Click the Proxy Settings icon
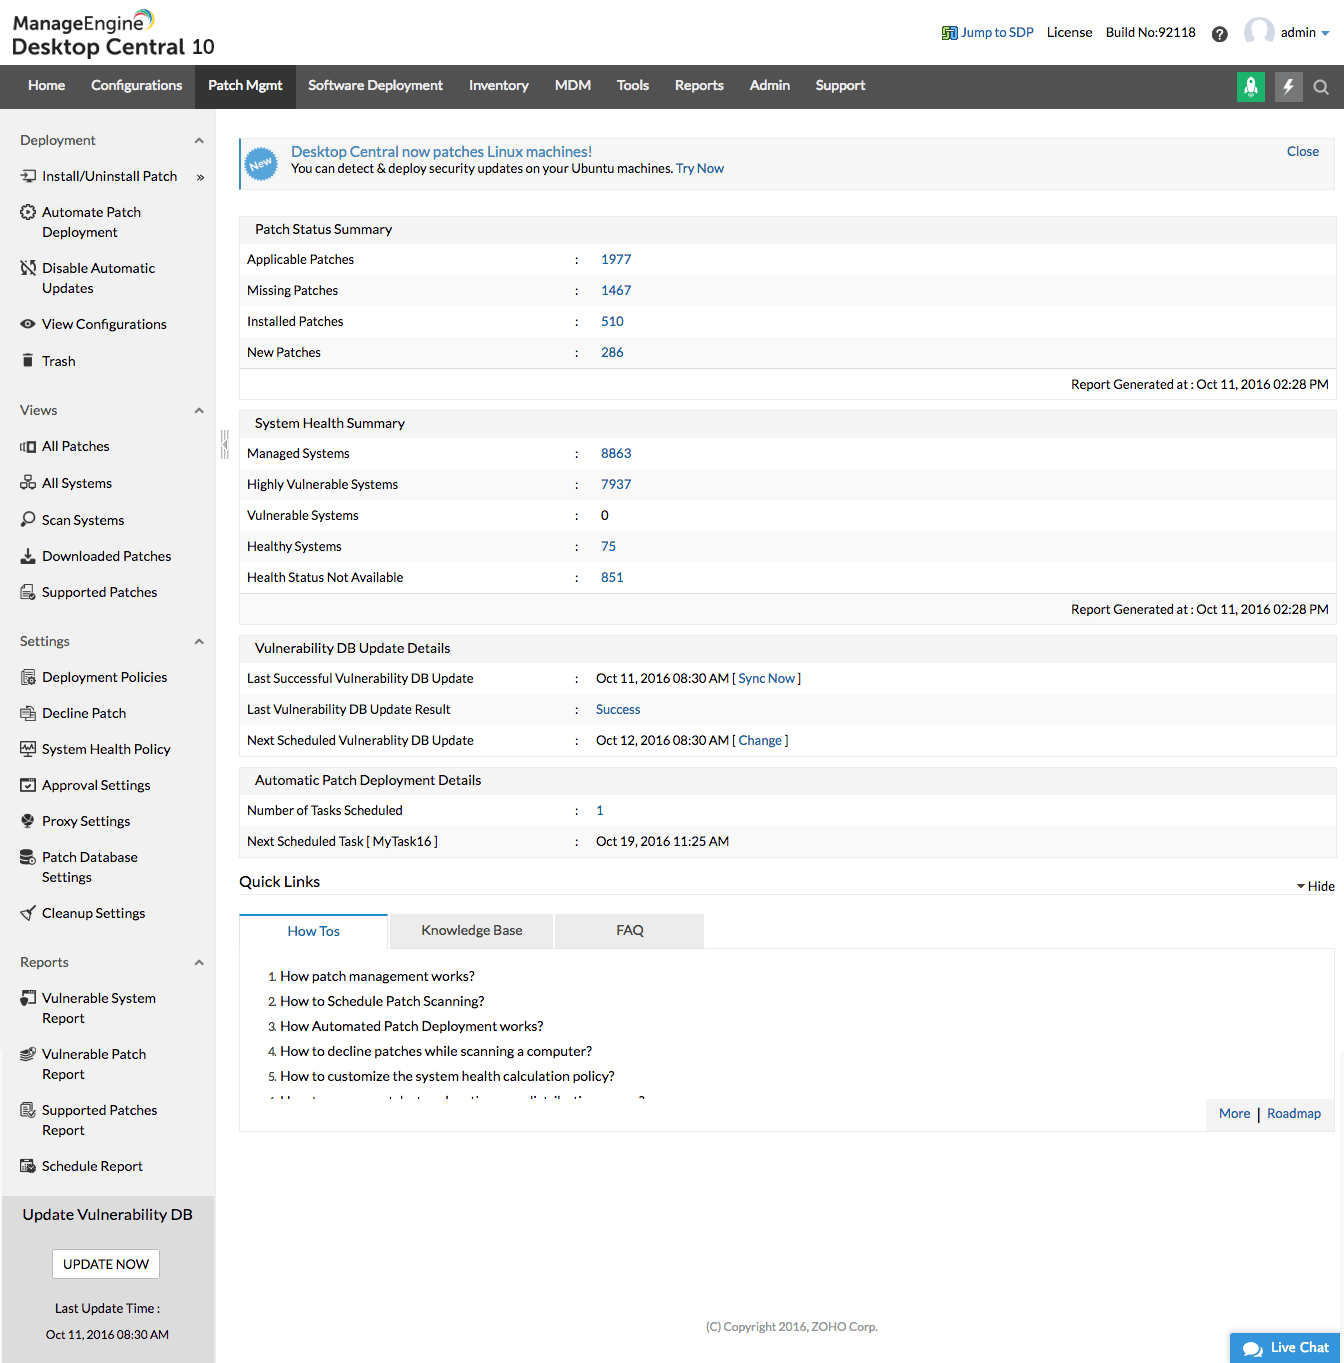The image size is (1344, 1363). 28,821
